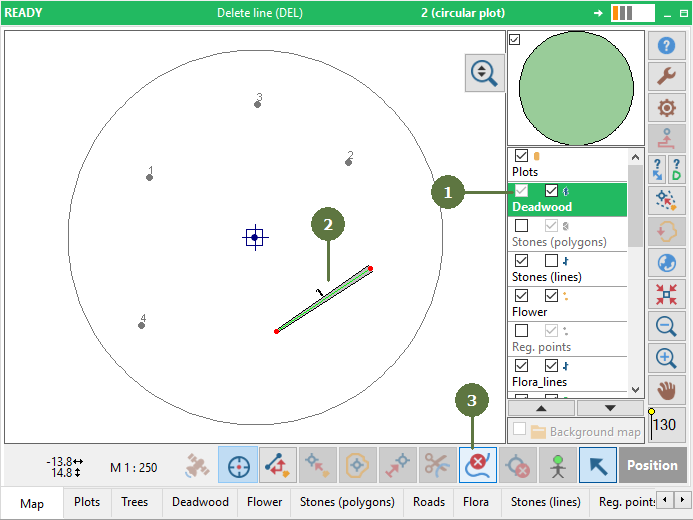693x520 pixels.
Task: Select the pan hand tool
Action: [666, 390]
